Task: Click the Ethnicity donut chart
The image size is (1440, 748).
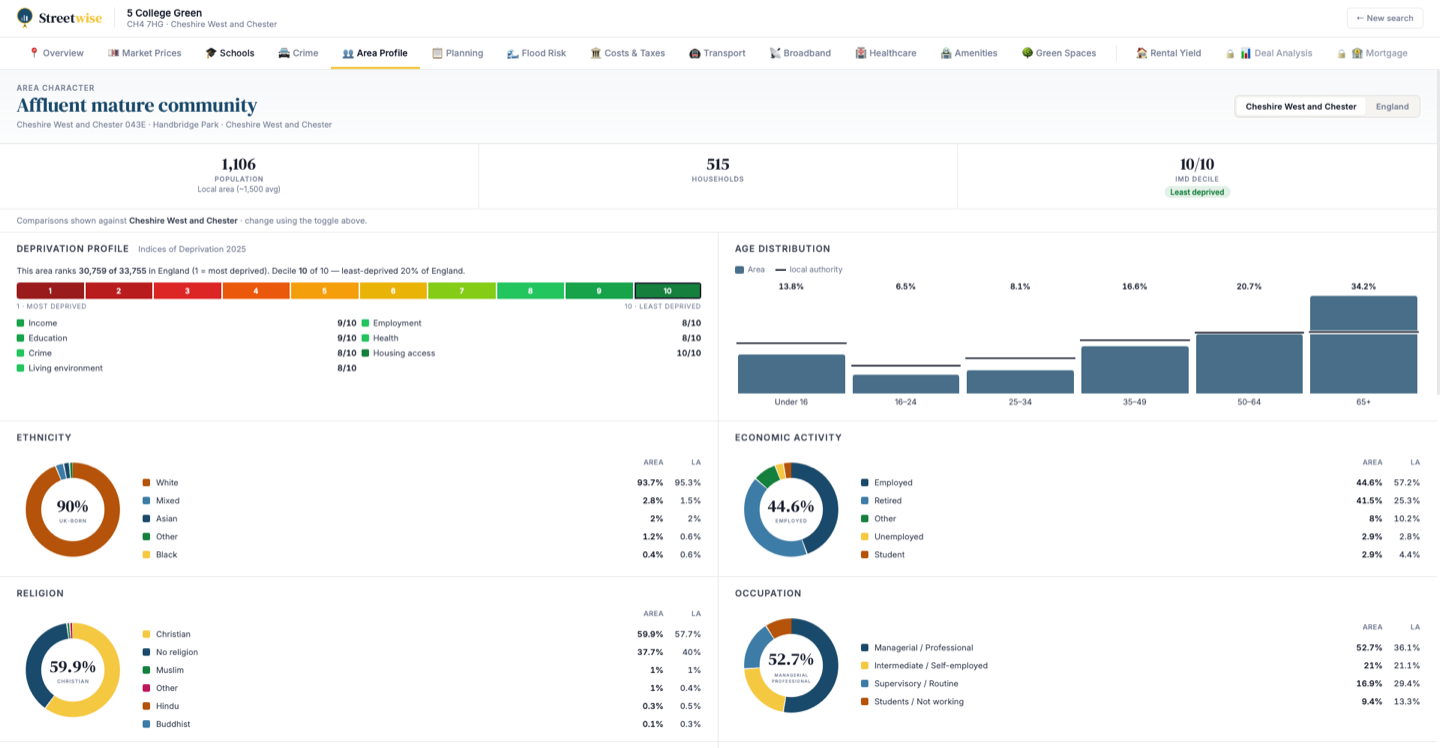Action: [x=72, y=509]
